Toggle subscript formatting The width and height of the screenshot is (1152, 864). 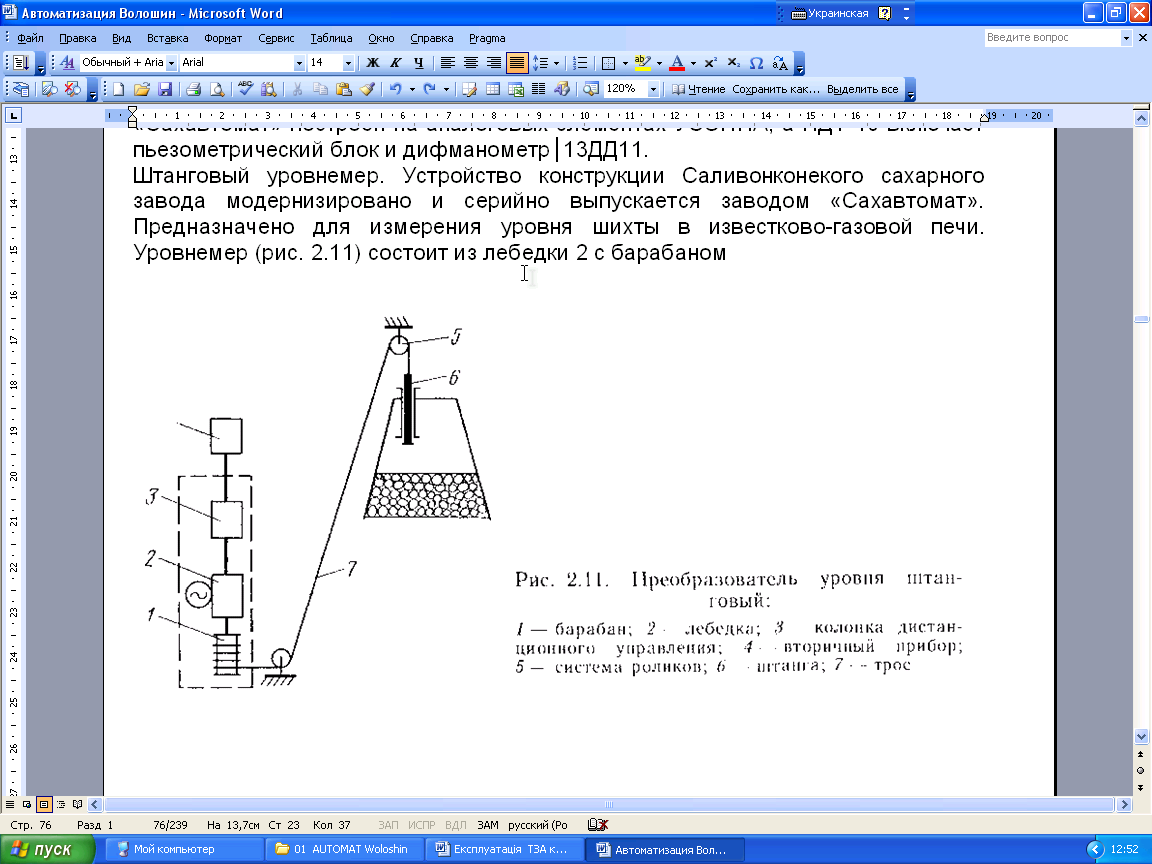733,63
